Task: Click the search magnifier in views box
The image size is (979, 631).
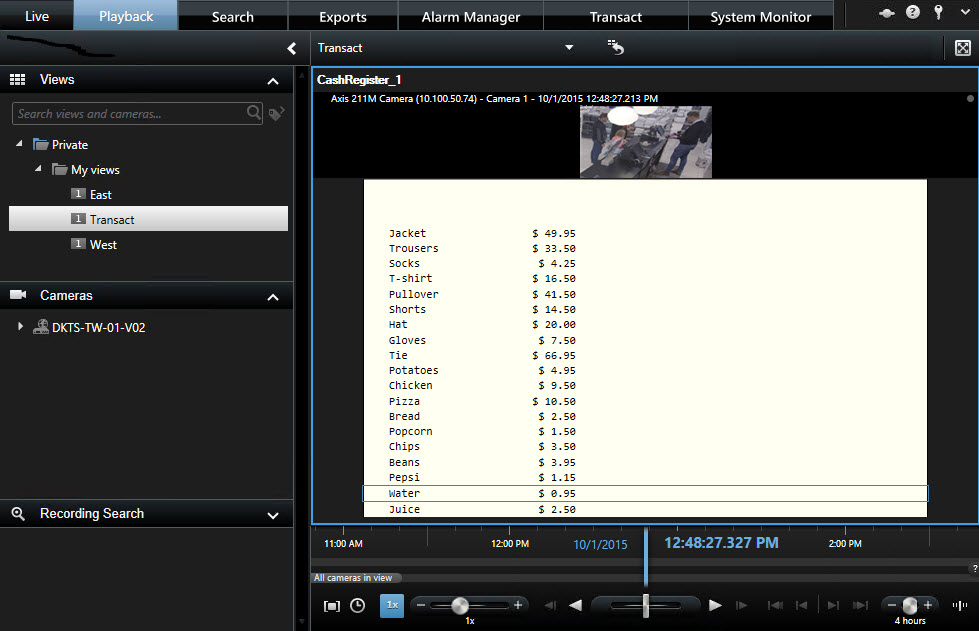Action: click(x=255, y=114)
